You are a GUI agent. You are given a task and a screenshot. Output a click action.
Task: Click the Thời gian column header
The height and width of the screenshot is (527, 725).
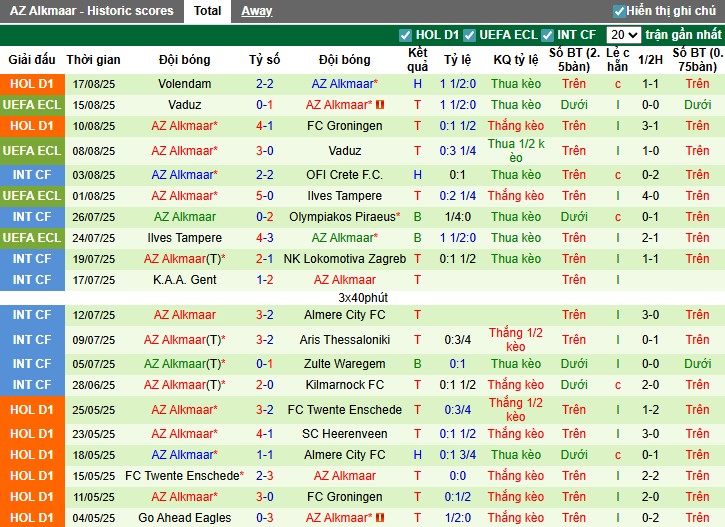[x=93, y=60]
